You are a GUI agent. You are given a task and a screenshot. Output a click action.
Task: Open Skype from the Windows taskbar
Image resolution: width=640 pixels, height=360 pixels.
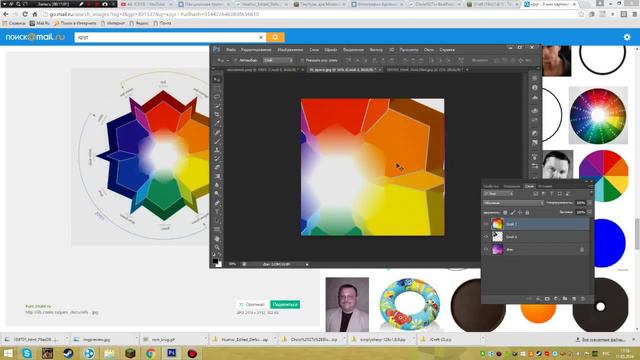[x=27, y=353]
